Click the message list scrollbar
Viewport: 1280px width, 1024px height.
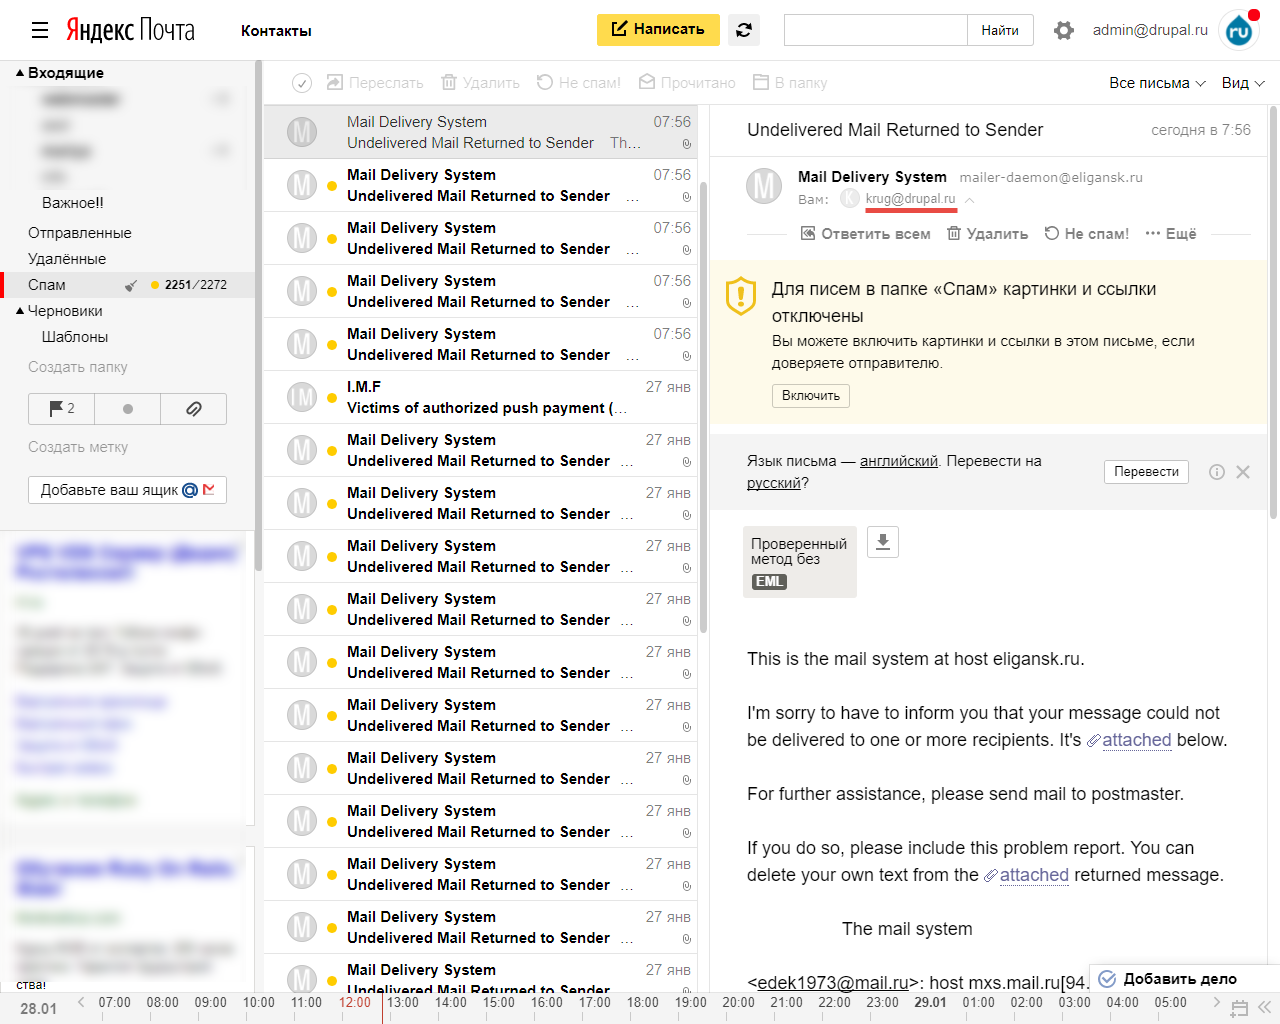(x=703, y=405)
